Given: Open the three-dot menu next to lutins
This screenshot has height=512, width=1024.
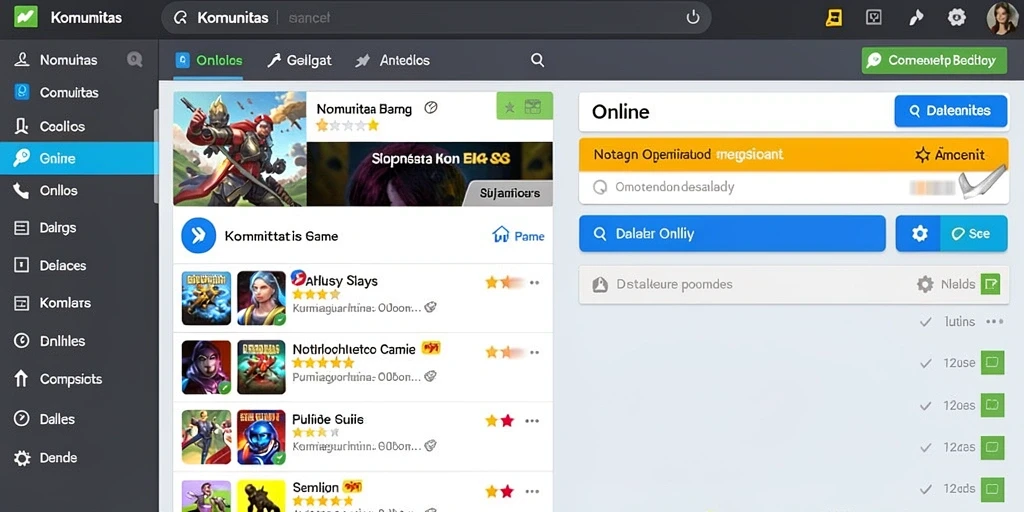Looking at the screenshot, I should pos(995,322).
